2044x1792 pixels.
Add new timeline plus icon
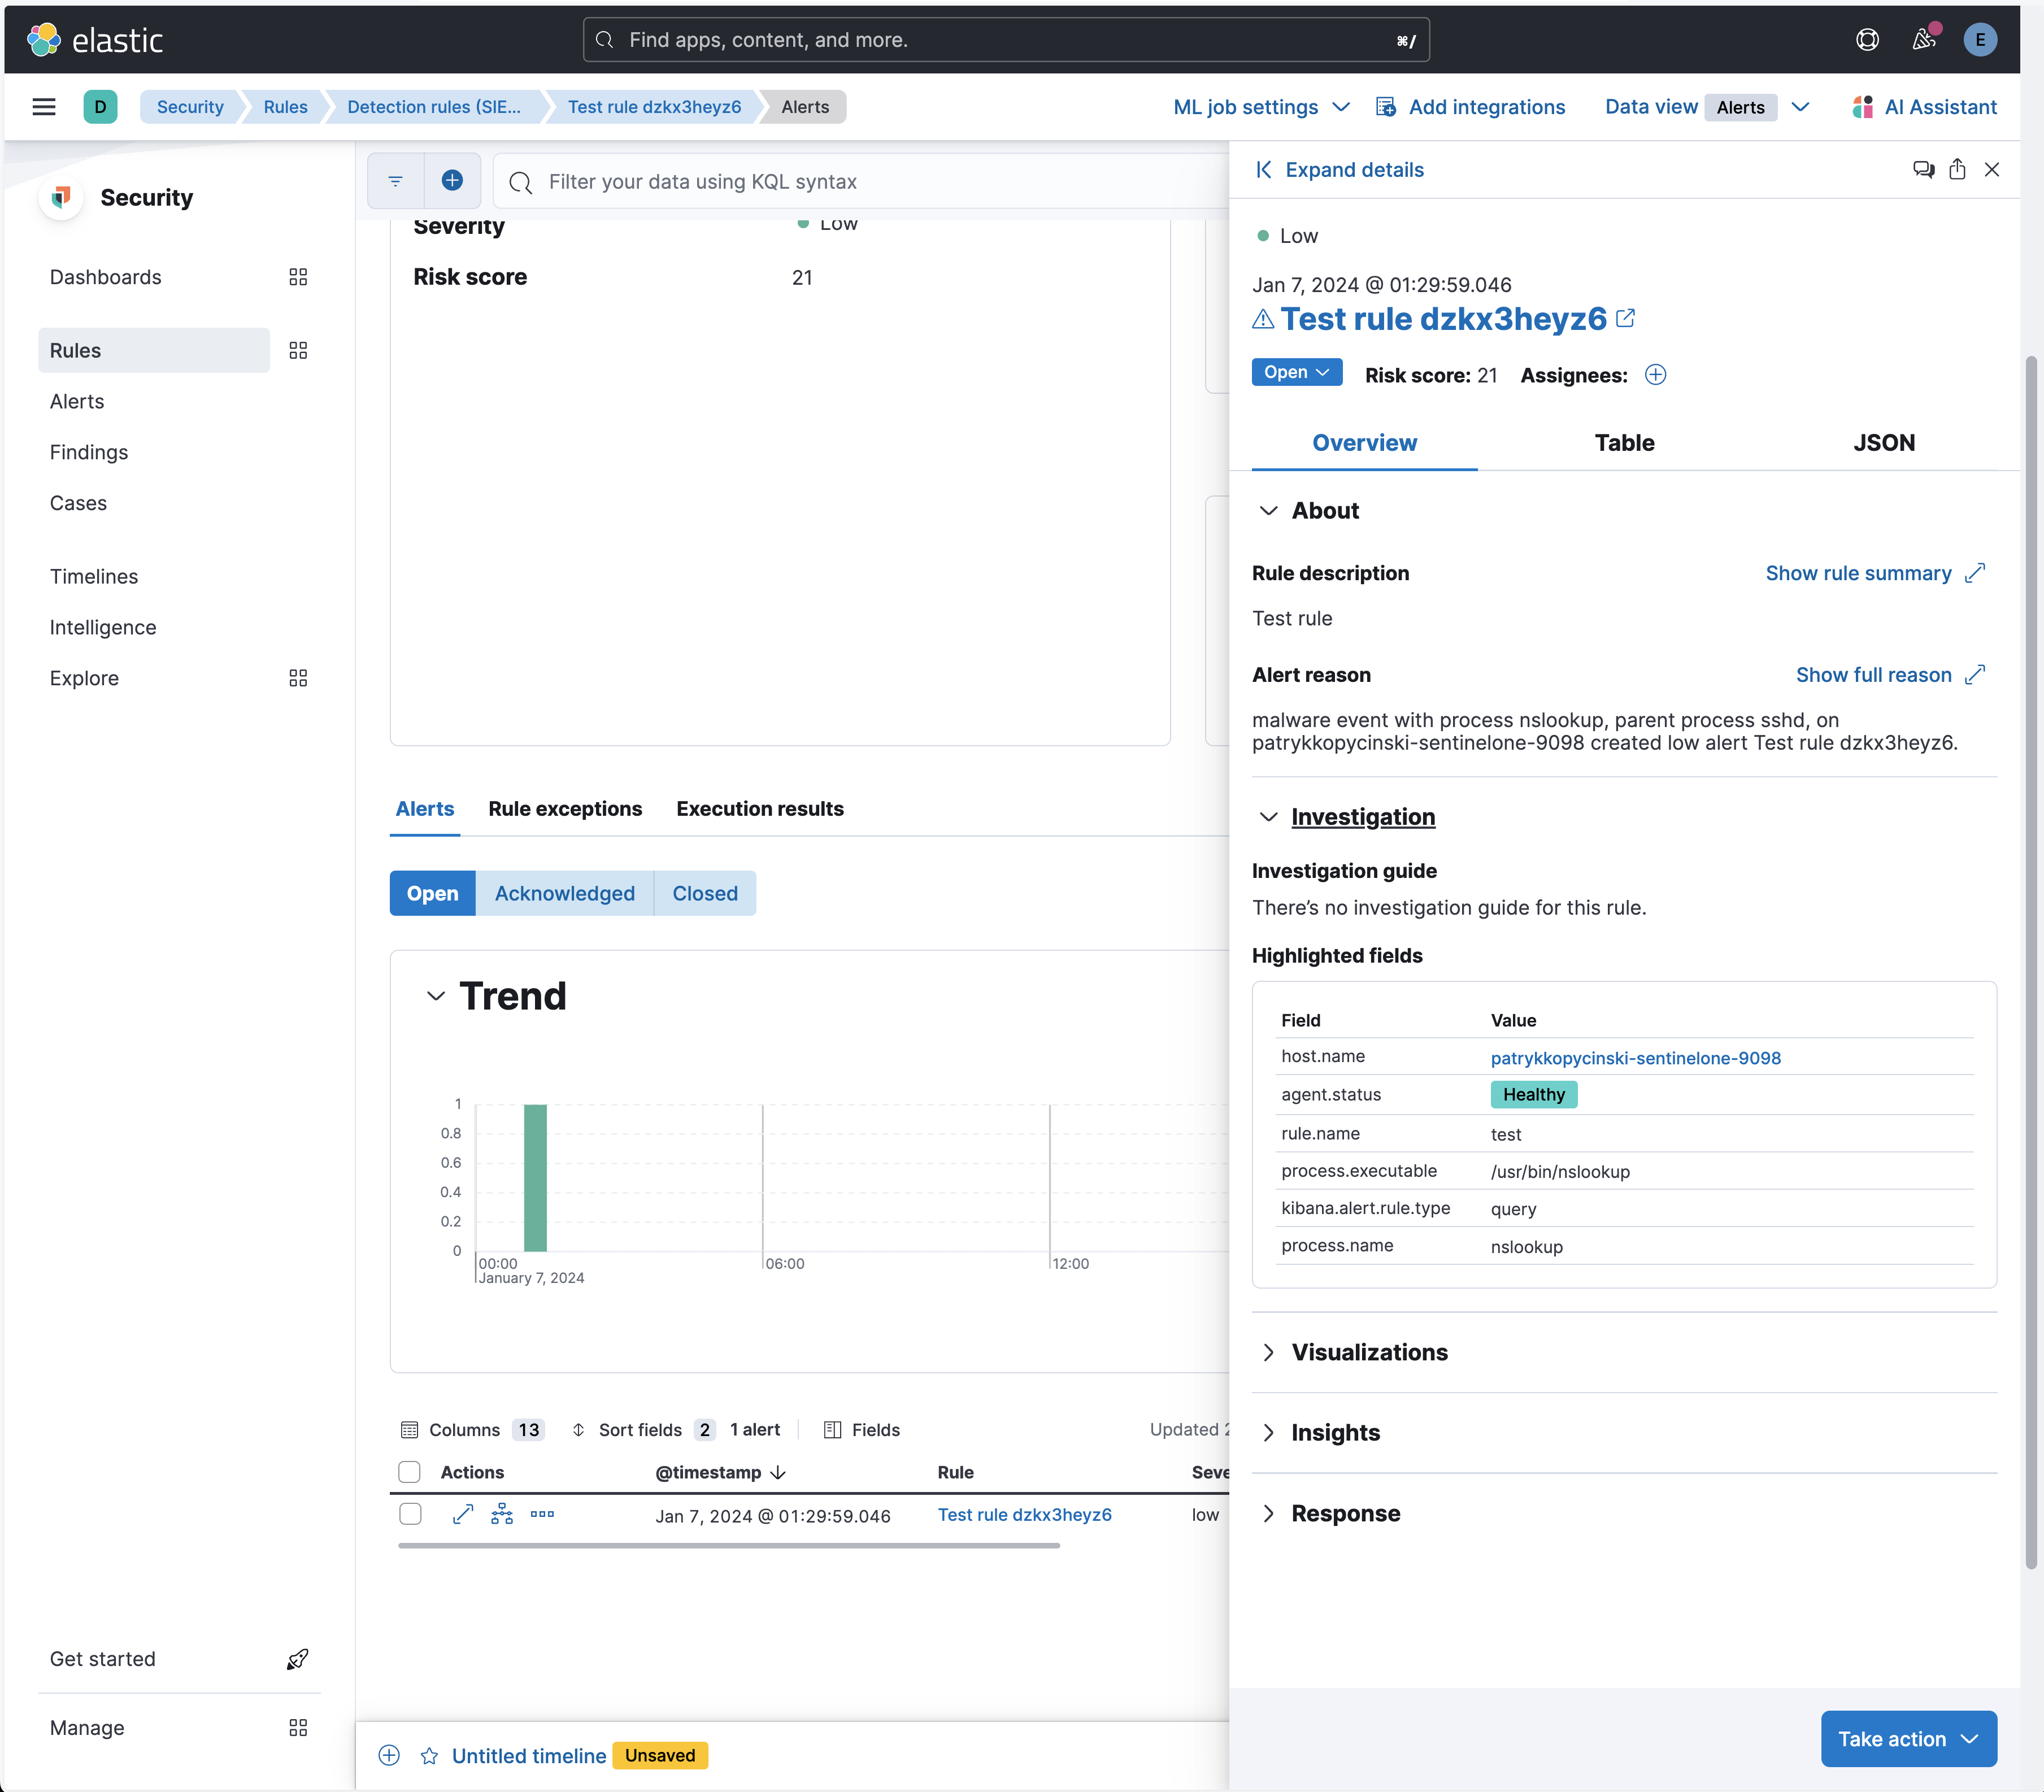pos(389,1755)
